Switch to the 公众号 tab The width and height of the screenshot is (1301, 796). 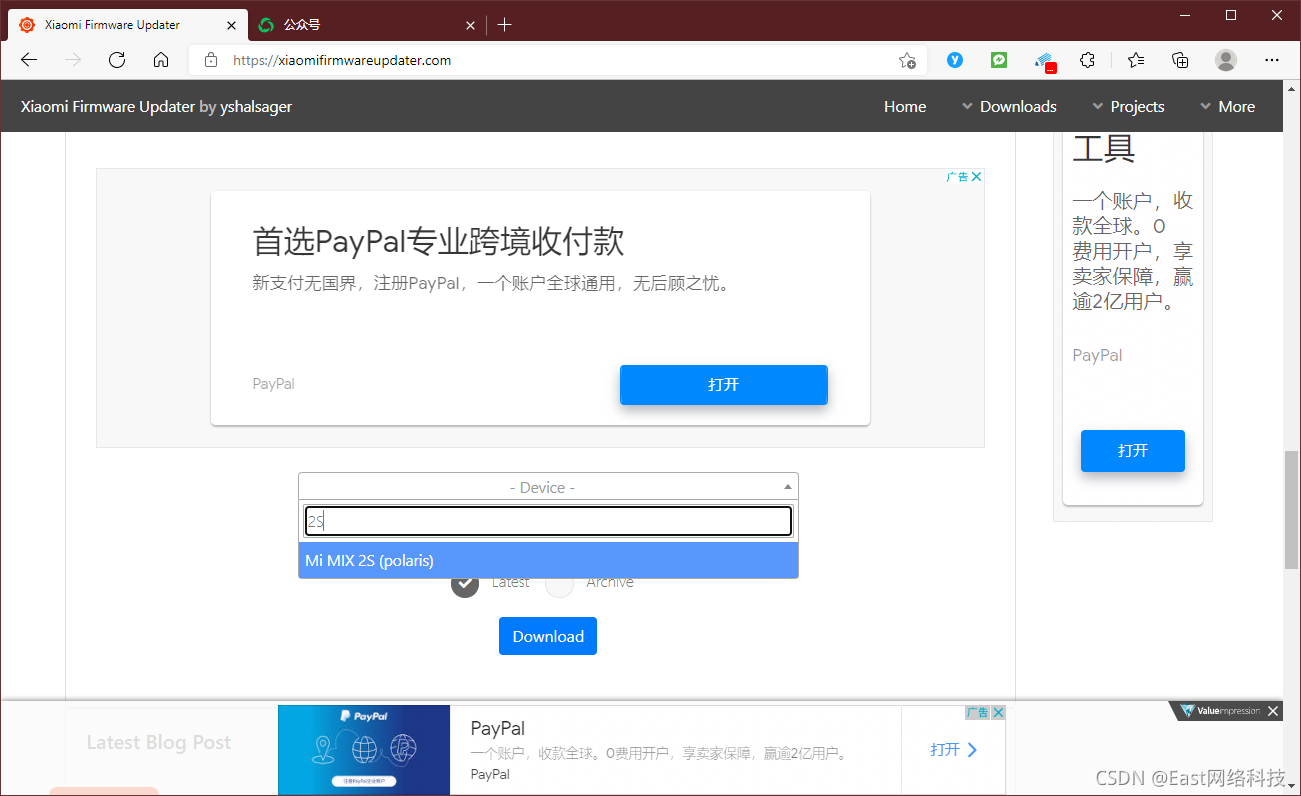point(365,25)
